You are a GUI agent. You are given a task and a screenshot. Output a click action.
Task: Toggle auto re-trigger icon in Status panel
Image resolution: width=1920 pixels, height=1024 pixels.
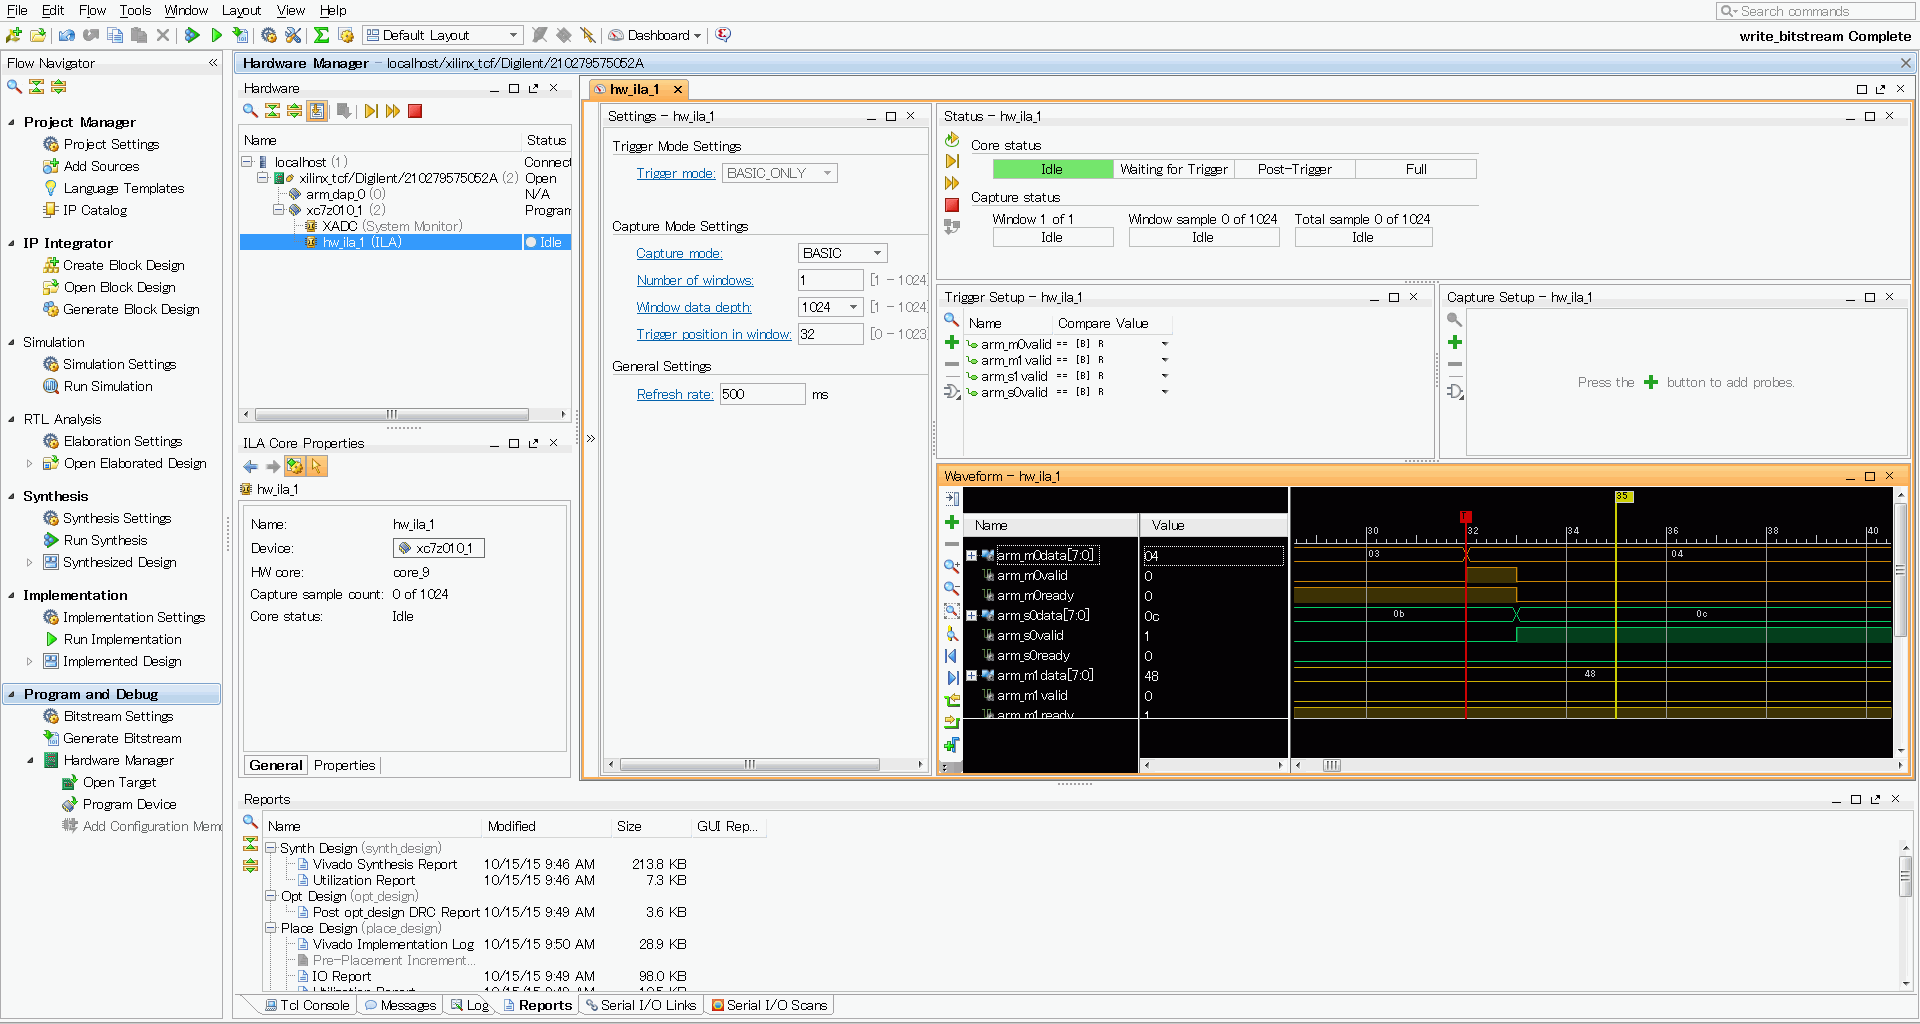coord(952,139)
